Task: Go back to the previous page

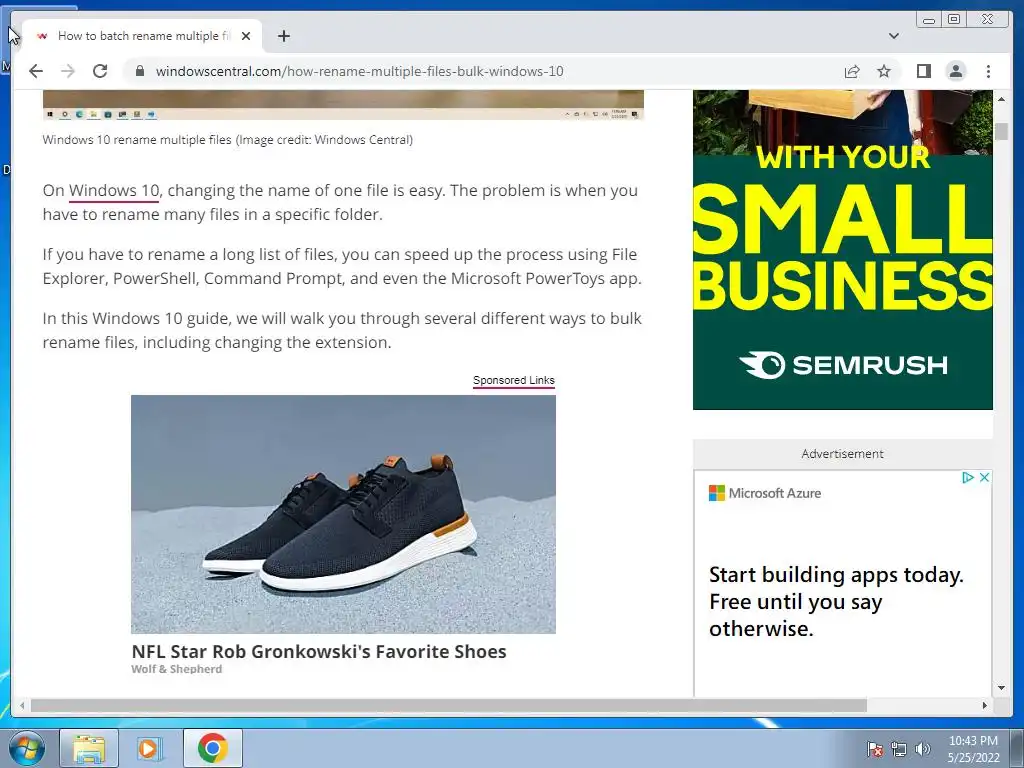Action: coord(36,71)
